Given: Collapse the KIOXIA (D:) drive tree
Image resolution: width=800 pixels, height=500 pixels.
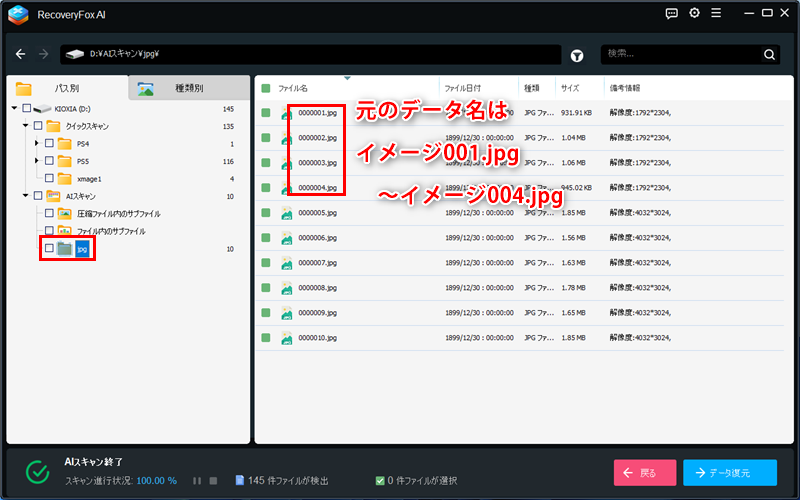Looking at the screenshot, I should tap(14, 108).
